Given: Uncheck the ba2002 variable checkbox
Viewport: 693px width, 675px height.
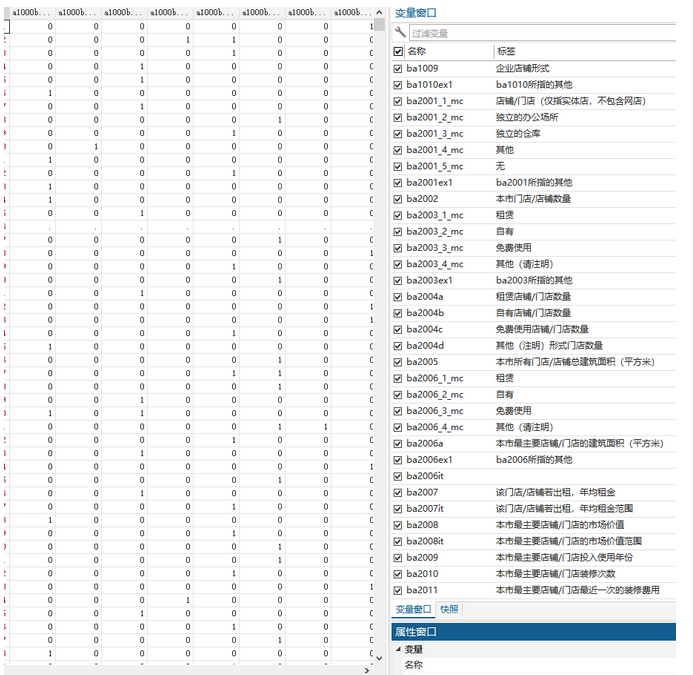Looking at the screenshot, I should [399, 199].
